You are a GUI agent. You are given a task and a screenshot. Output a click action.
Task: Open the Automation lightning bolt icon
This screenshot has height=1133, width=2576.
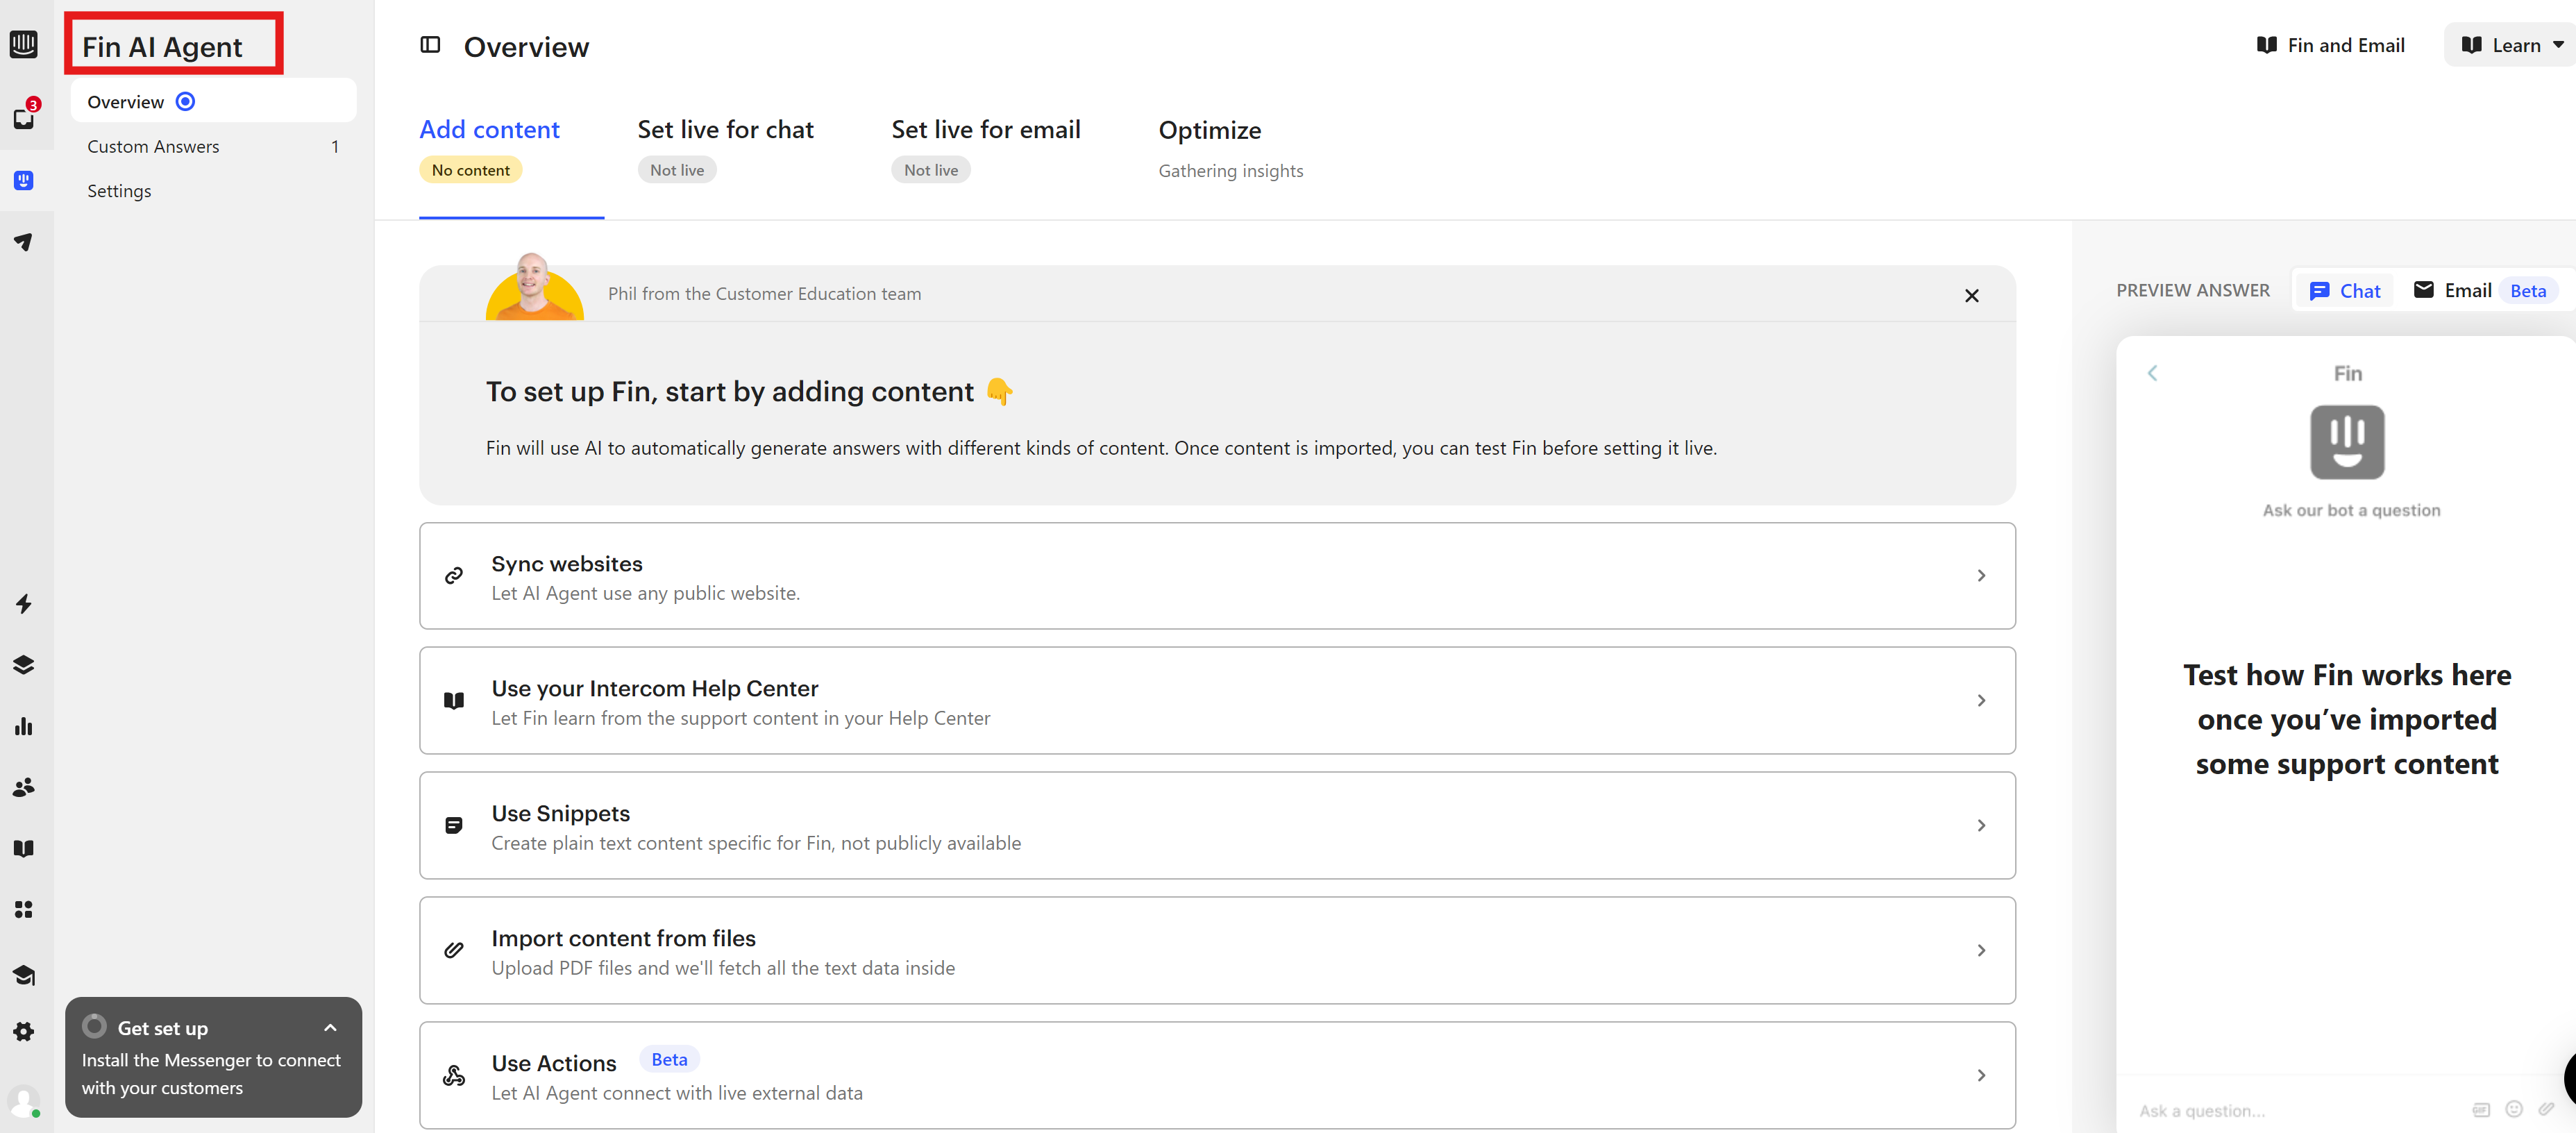pyautogui.click(x=24, y=604)
